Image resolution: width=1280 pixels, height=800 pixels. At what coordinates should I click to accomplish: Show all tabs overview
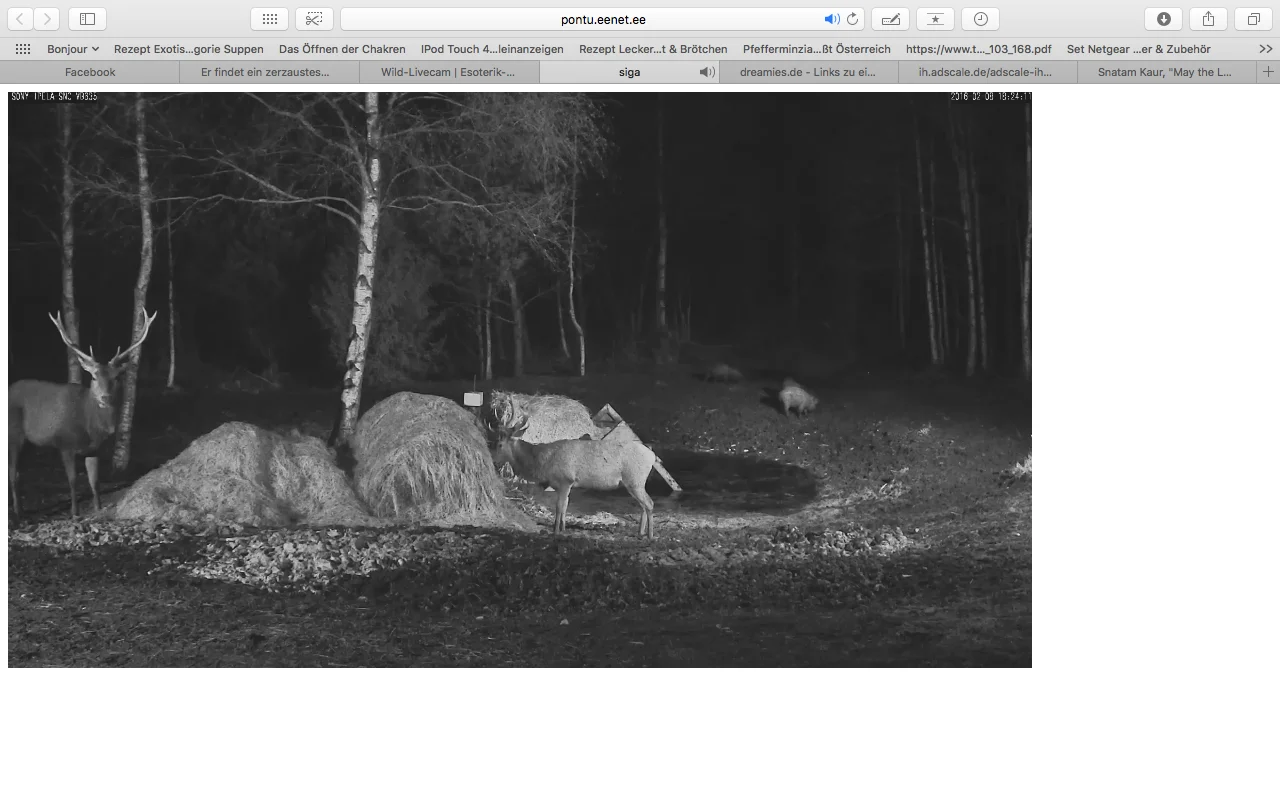(1253, 19)
